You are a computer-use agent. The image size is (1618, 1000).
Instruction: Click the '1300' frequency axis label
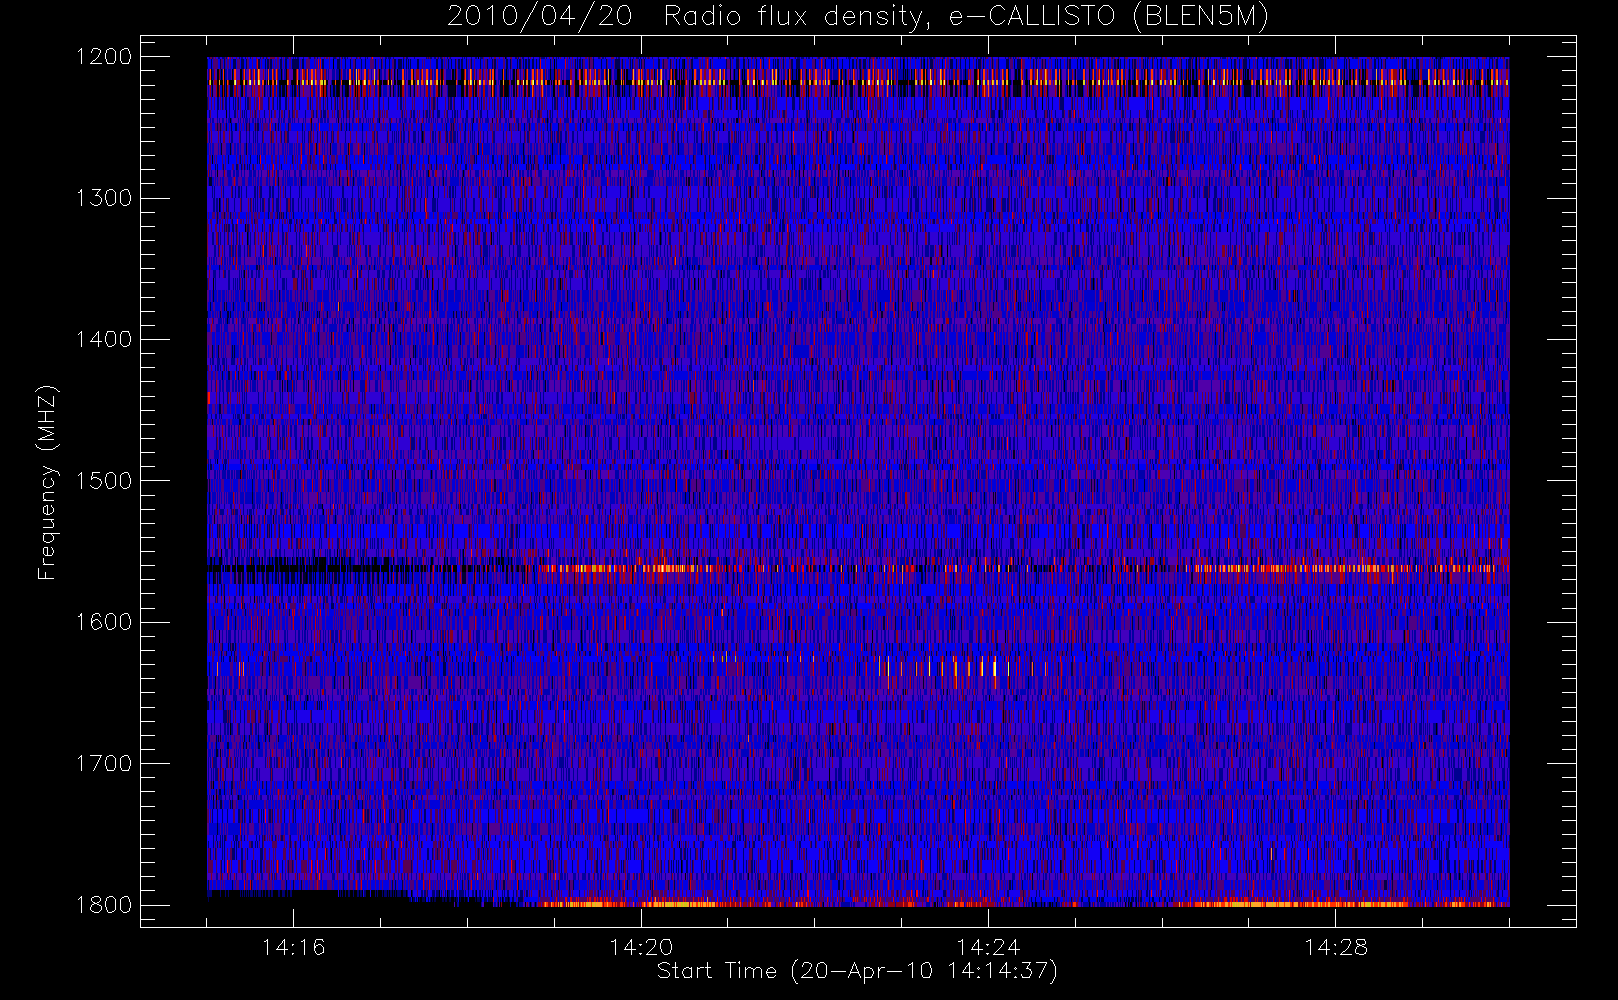pyautogui.click(x=104, y=198)
